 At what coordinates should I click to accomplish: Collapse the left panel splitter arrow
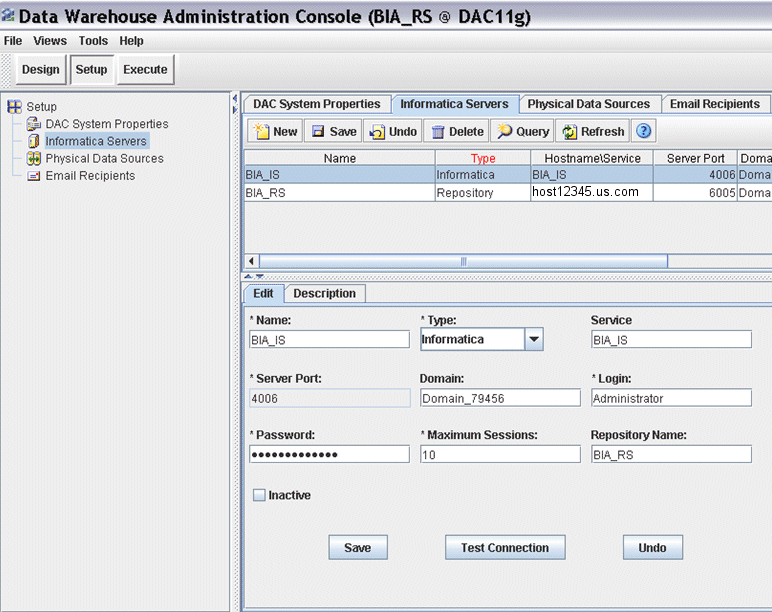coord(235,97)
